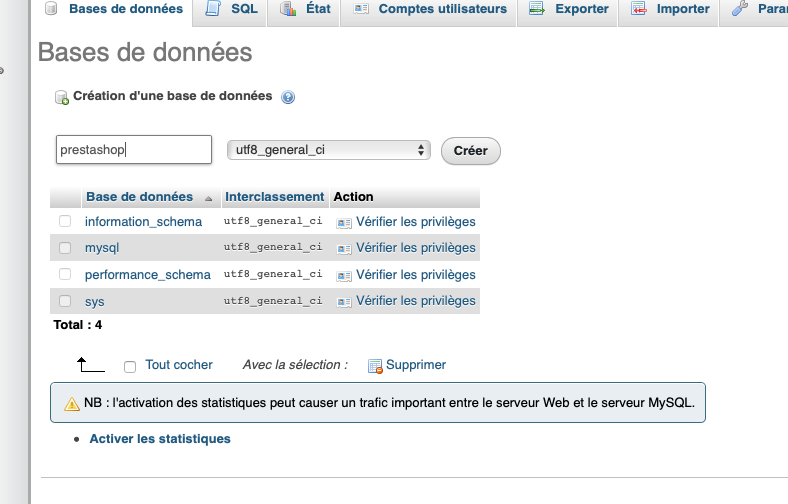Click utf8_general_ci text in mysql row

coord(273,247)
